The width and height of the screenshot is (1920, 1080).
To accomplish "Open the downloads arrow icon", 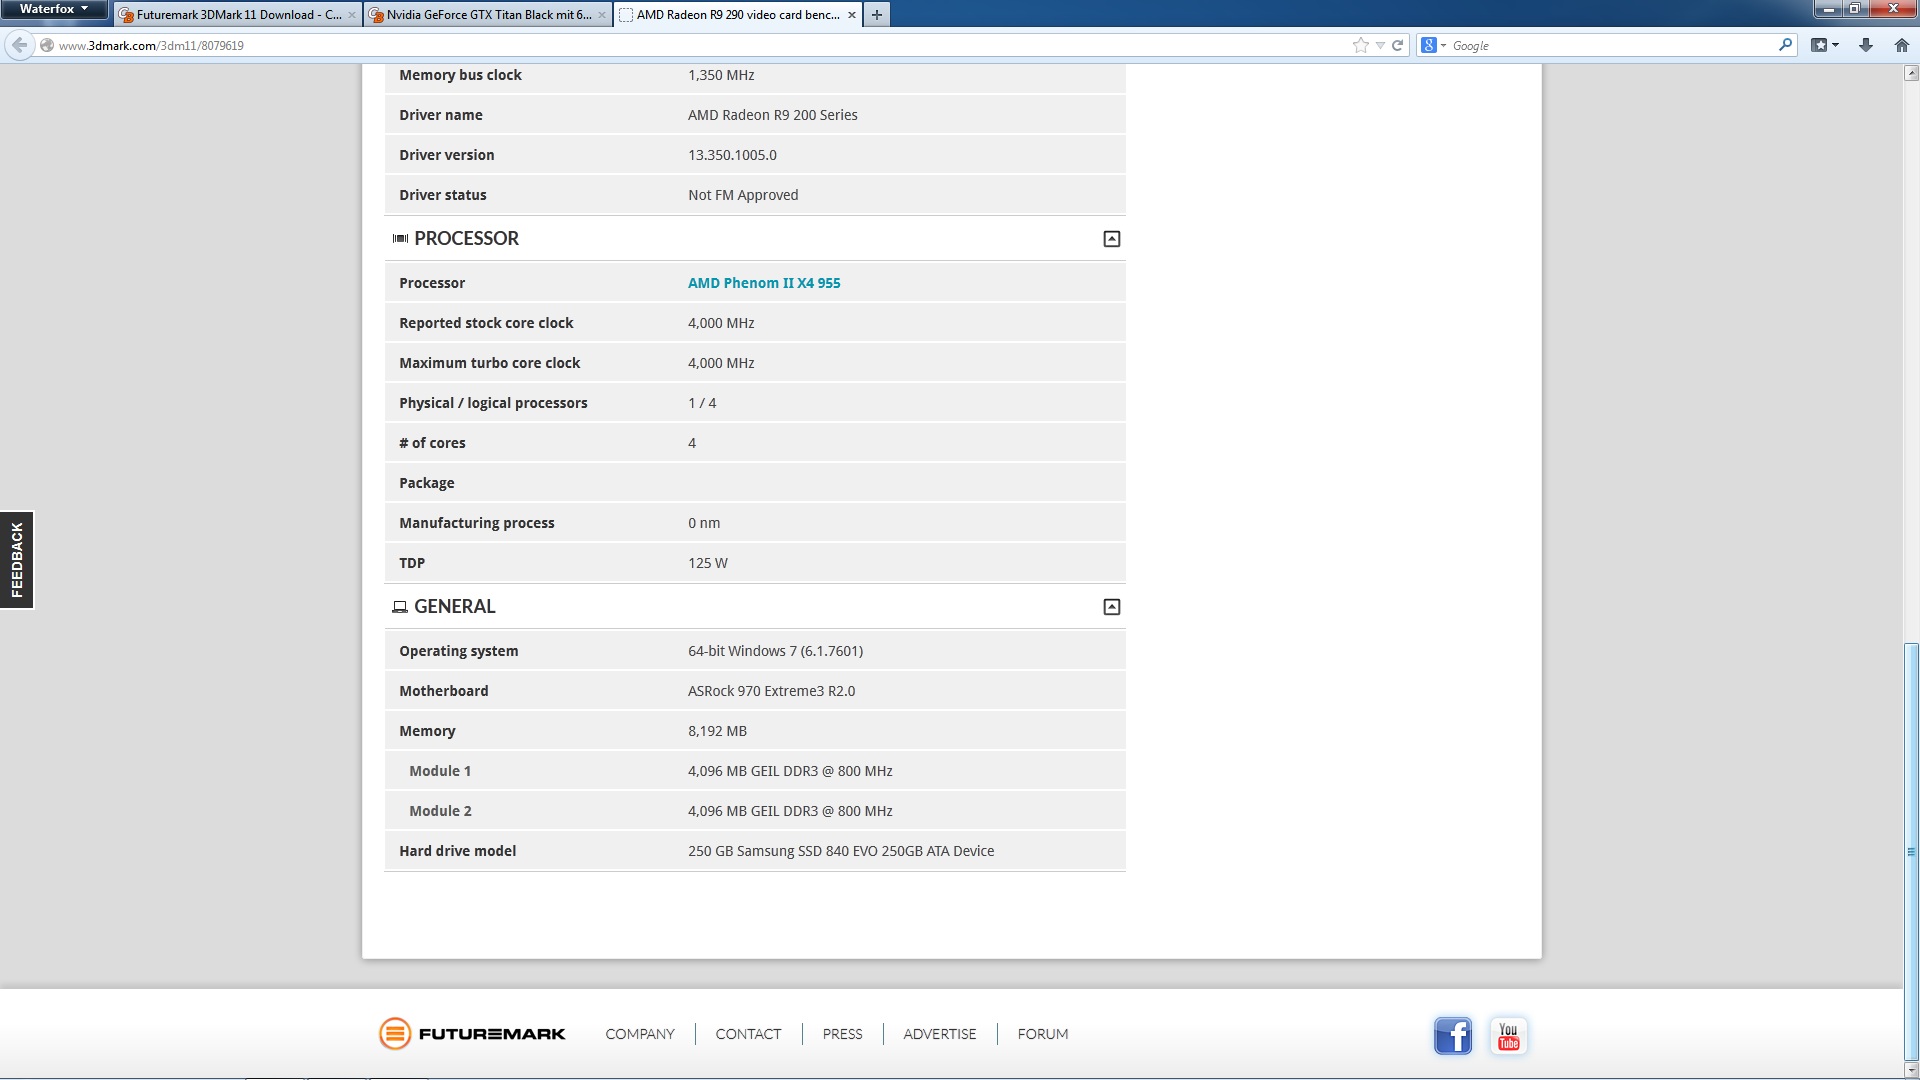I will pyautogui.click(x=1865, y=45).
